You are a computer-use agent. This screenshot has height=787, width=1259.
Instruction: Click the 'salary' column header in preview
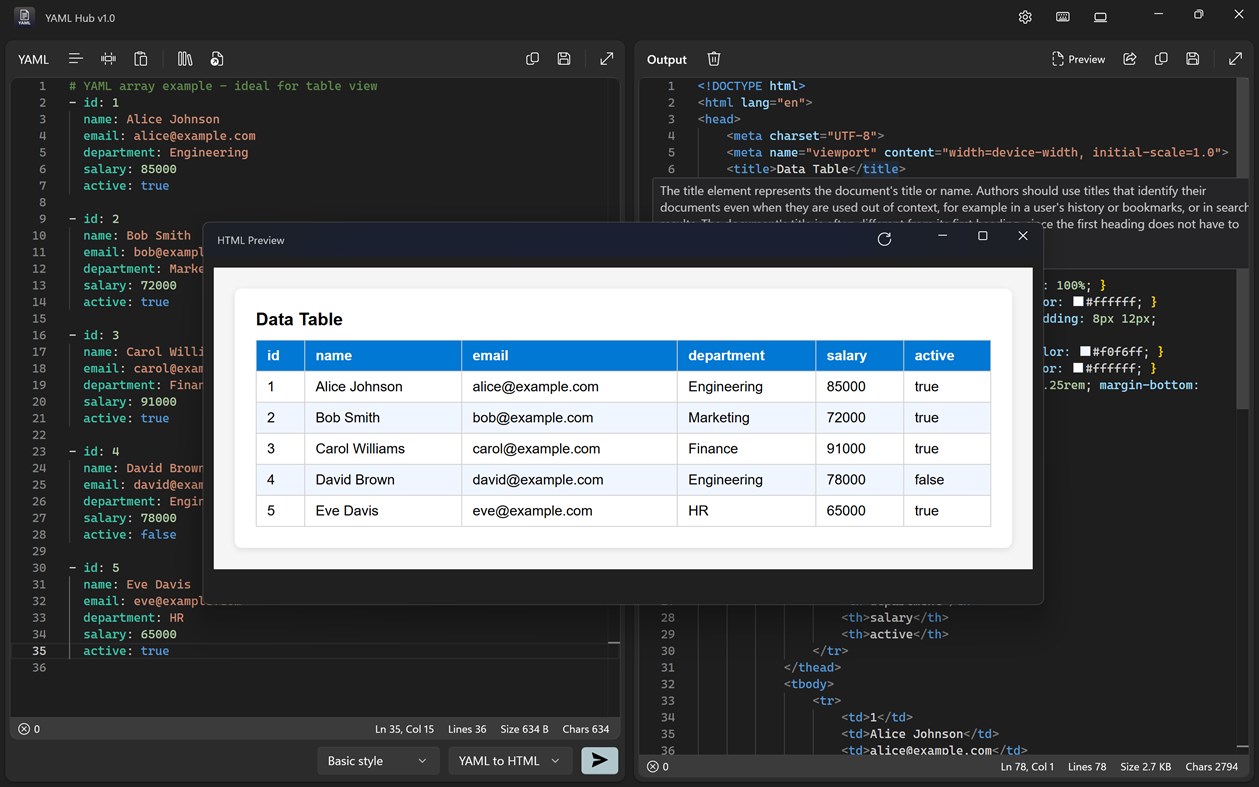click(859, 356)
